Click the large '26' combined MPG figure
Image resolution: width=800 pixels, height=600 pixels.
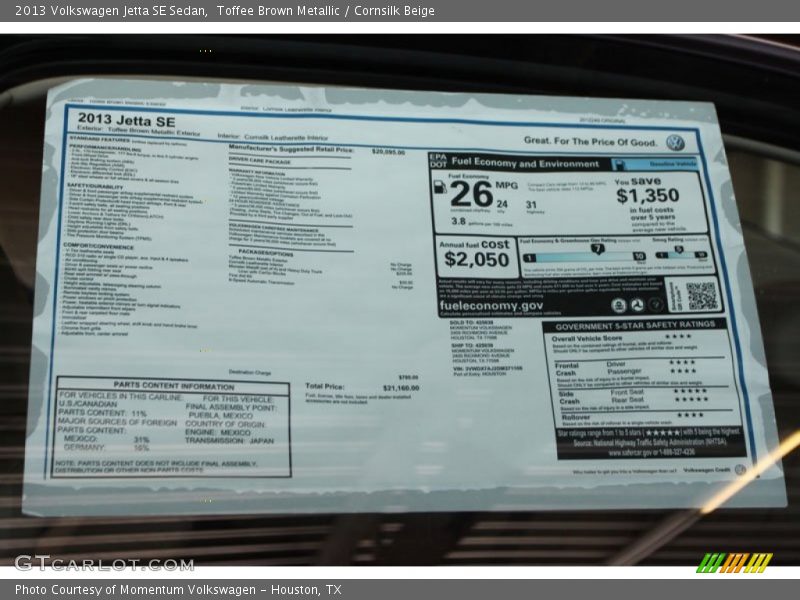(x=471, y=194)
